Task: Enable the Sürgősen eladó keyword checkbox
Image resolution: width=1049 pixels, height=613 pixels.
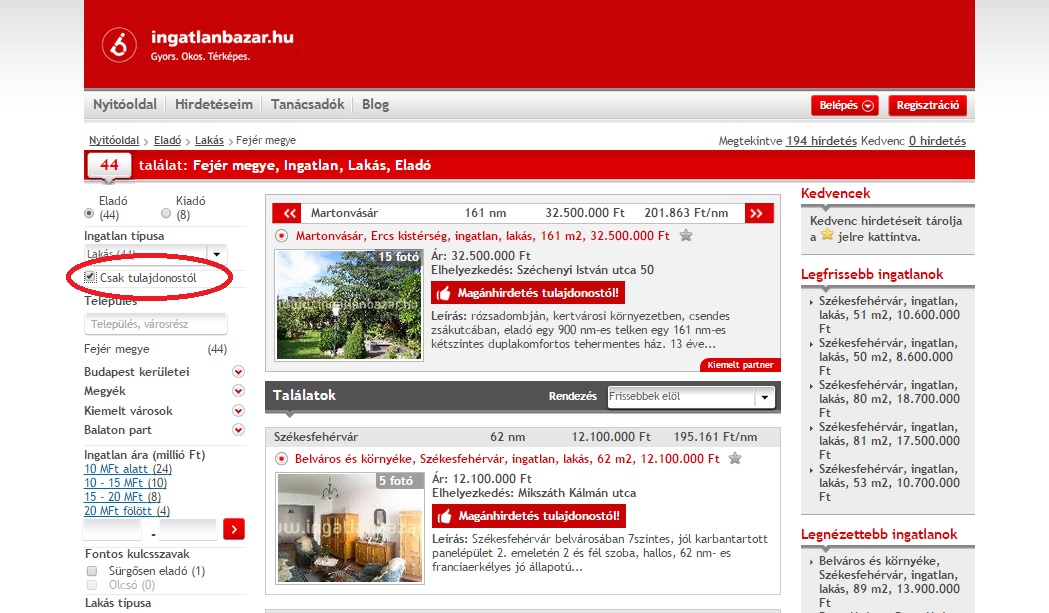Action: click(x=92, y=571)
